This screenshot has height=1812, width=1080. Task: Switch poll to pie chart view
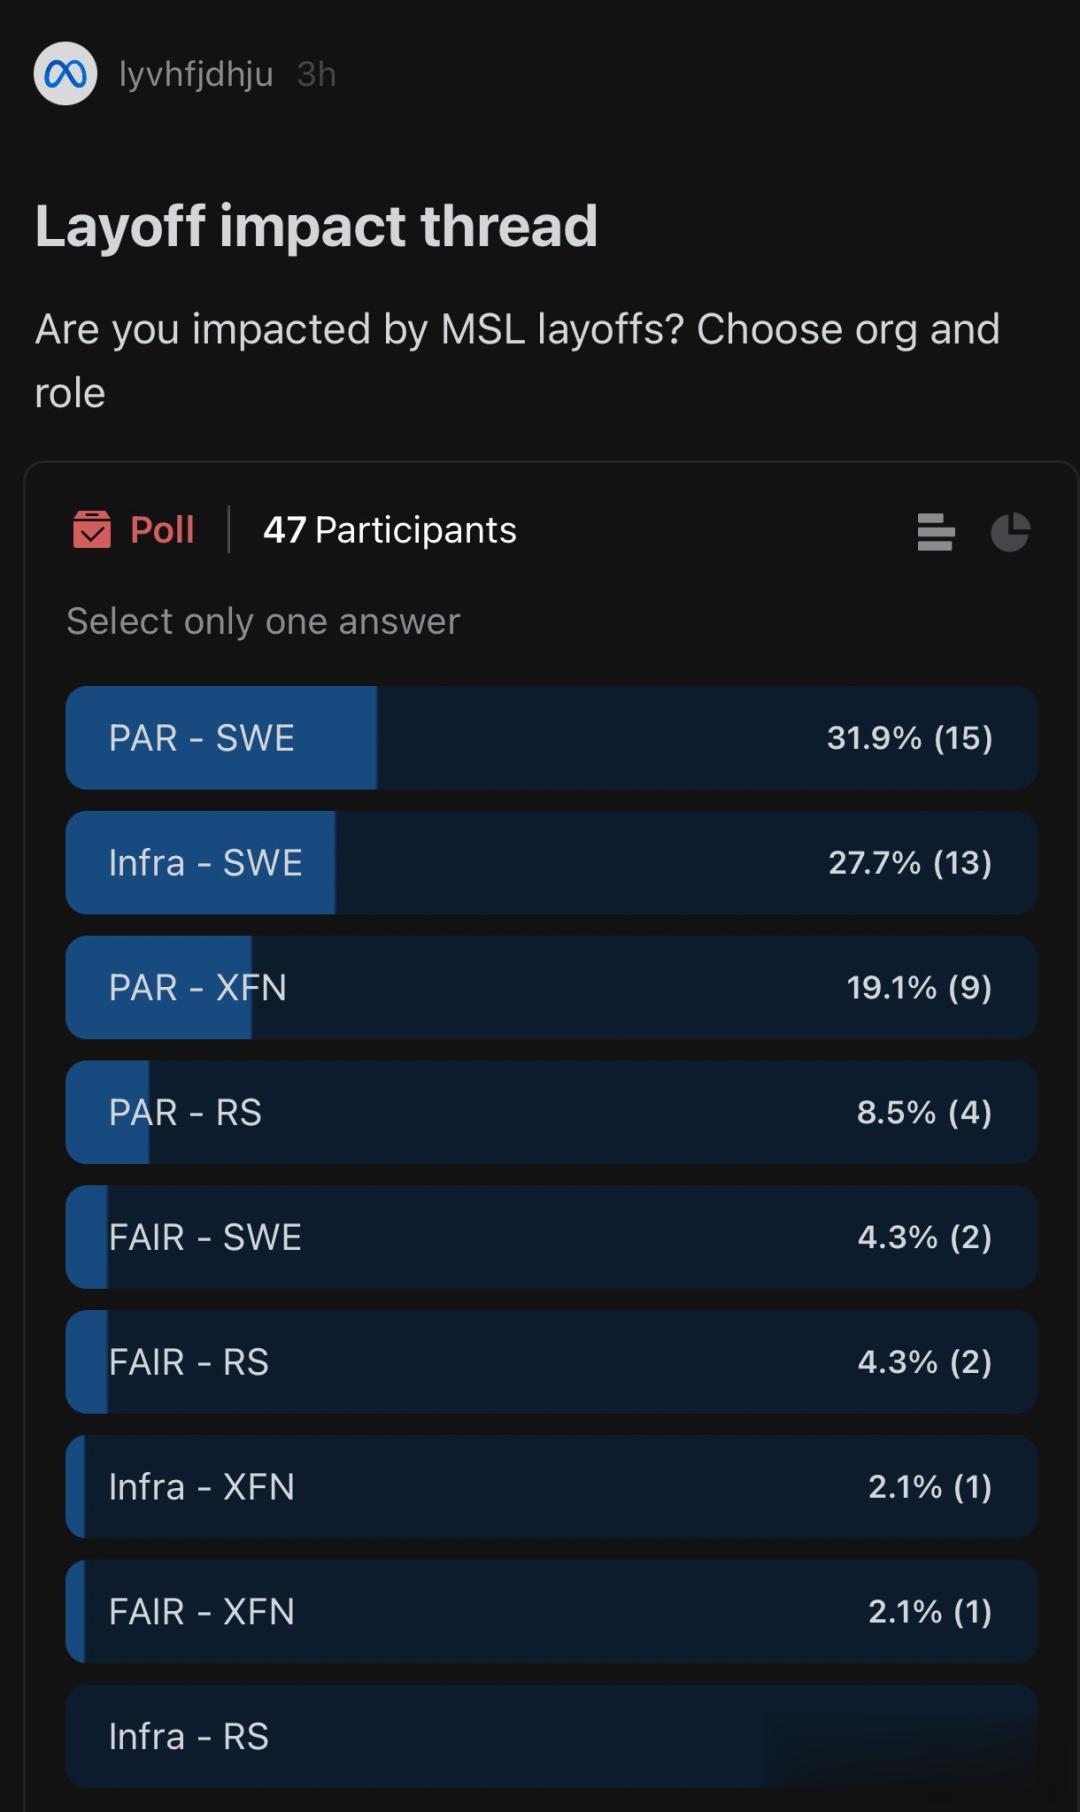pyautogui.click(x=1010, y=532)
